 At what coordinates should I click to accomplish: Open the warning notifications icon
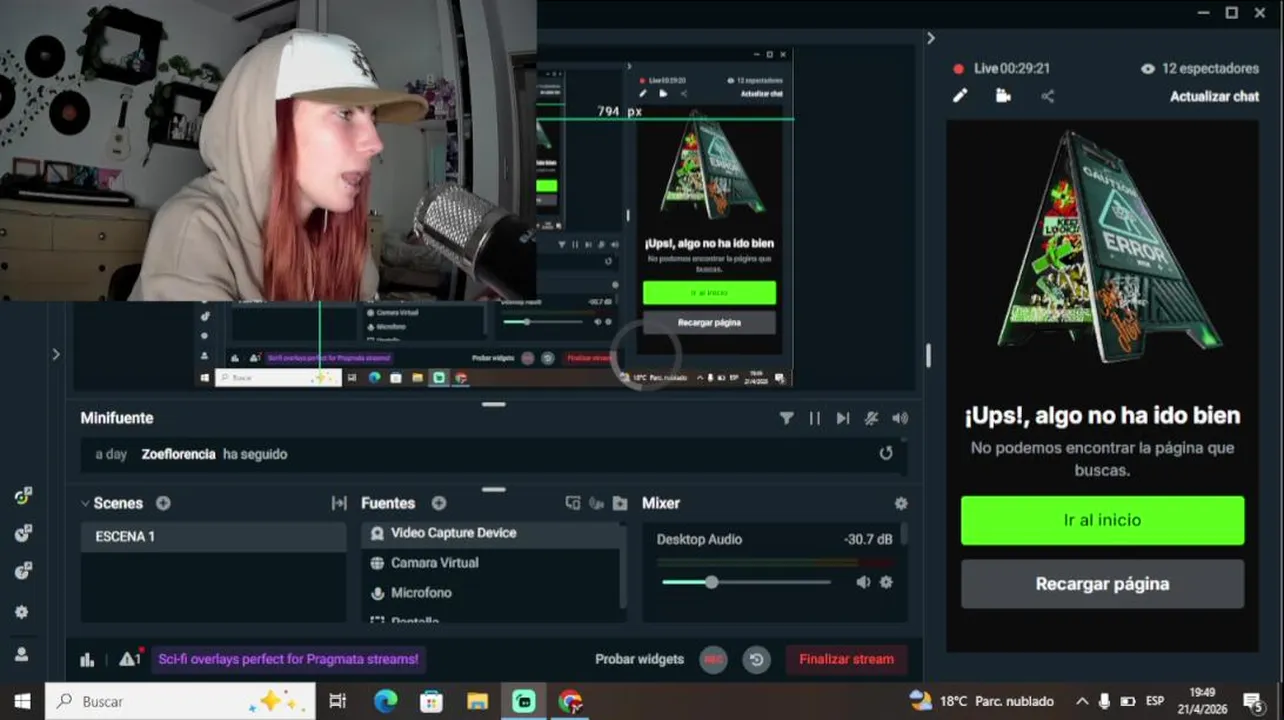pyautogui.click(x=130, y=659)
